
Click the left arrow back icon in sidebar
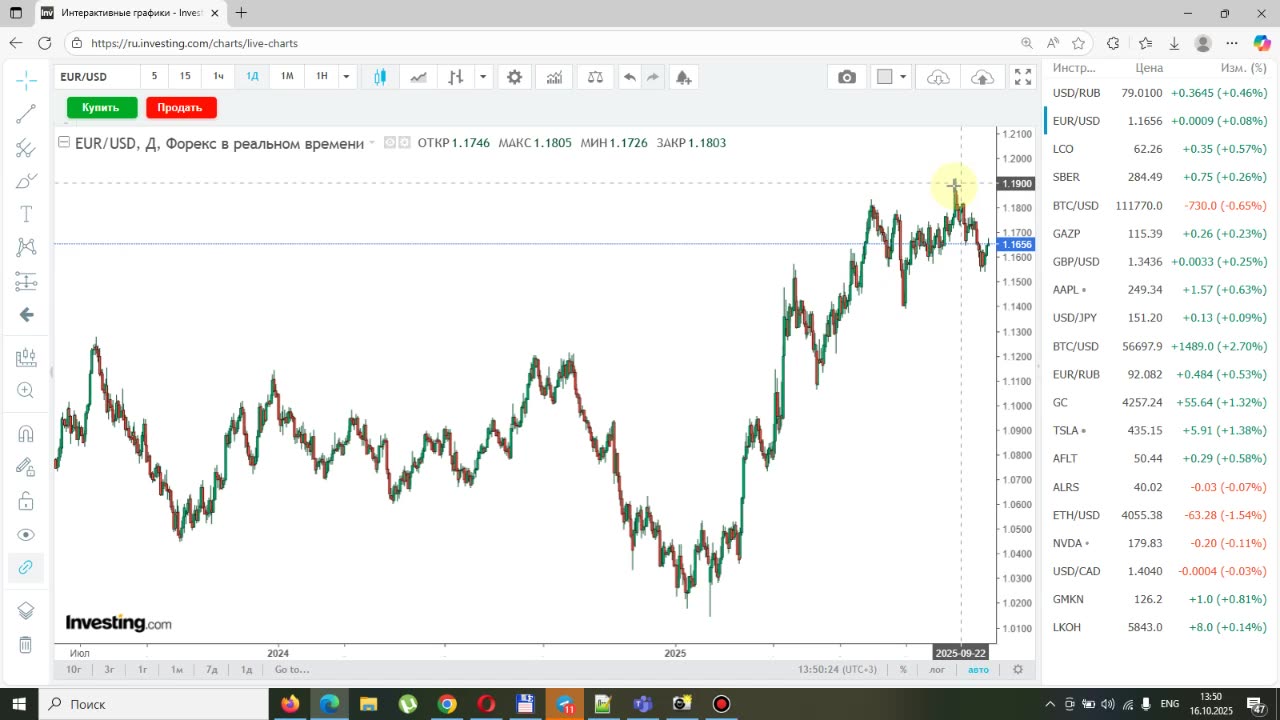point(26,315)
